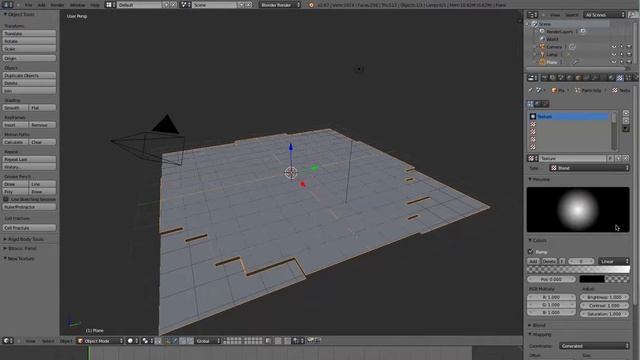Screen dimensions: 640x360
Task: Click add new texture plus icon
Action: (618, 158)
